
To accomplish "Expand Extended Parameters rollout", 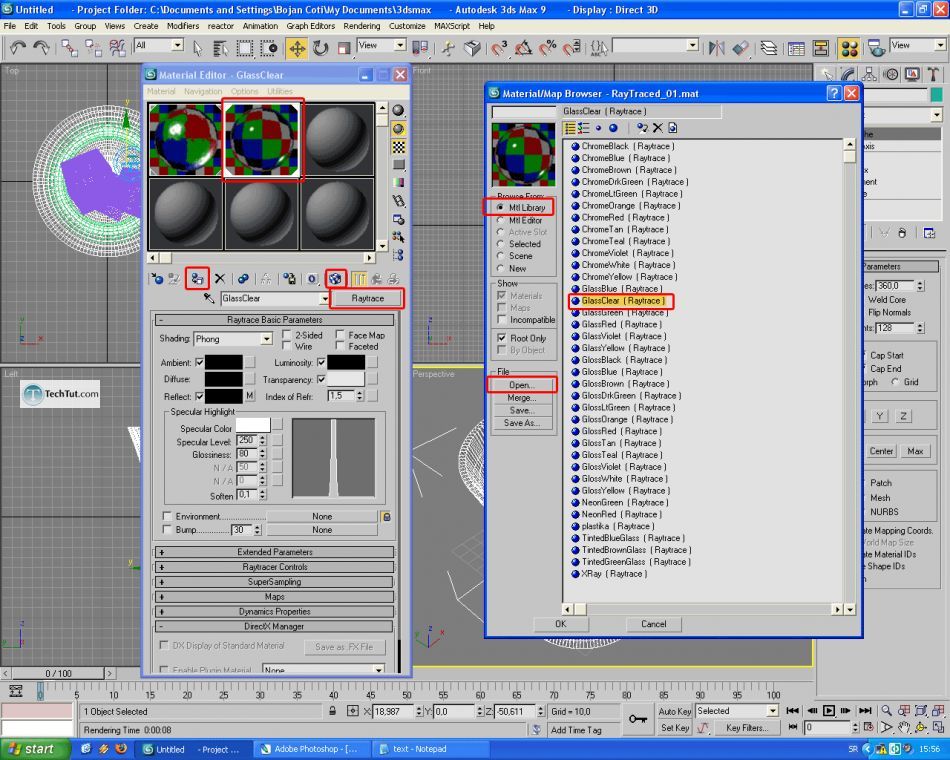I will pos(274,552).
